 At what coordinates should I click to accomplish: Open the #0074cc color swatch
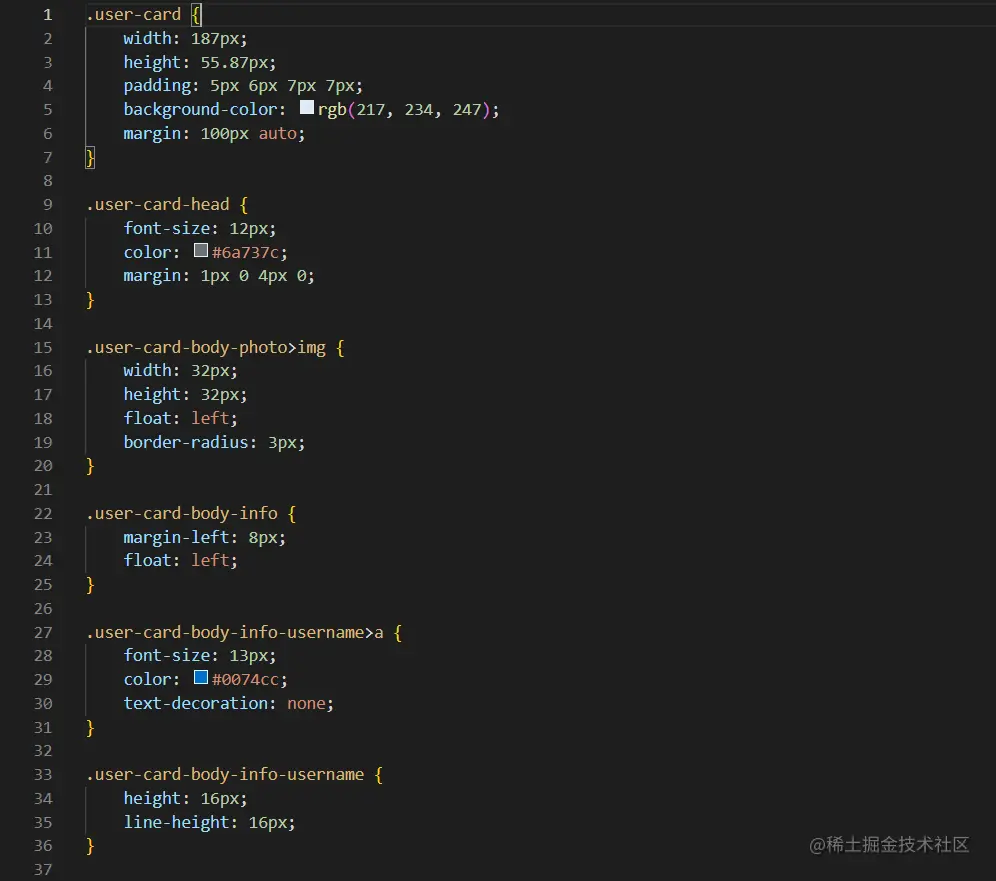pos(201,677)
